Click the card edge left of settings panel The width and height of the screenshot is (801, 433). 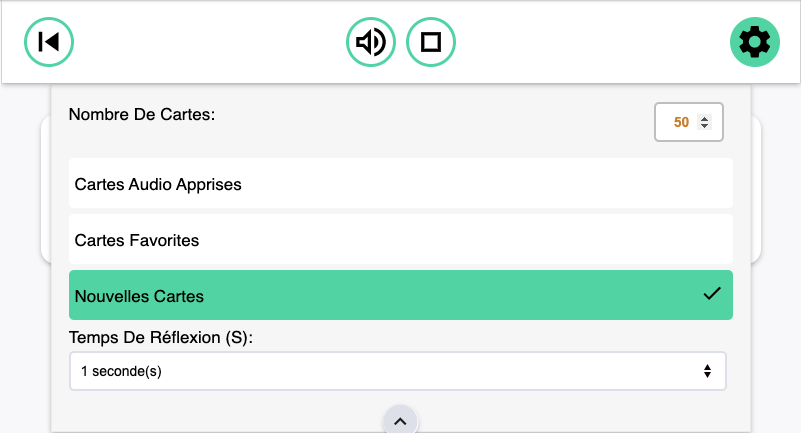click(45, 190)
